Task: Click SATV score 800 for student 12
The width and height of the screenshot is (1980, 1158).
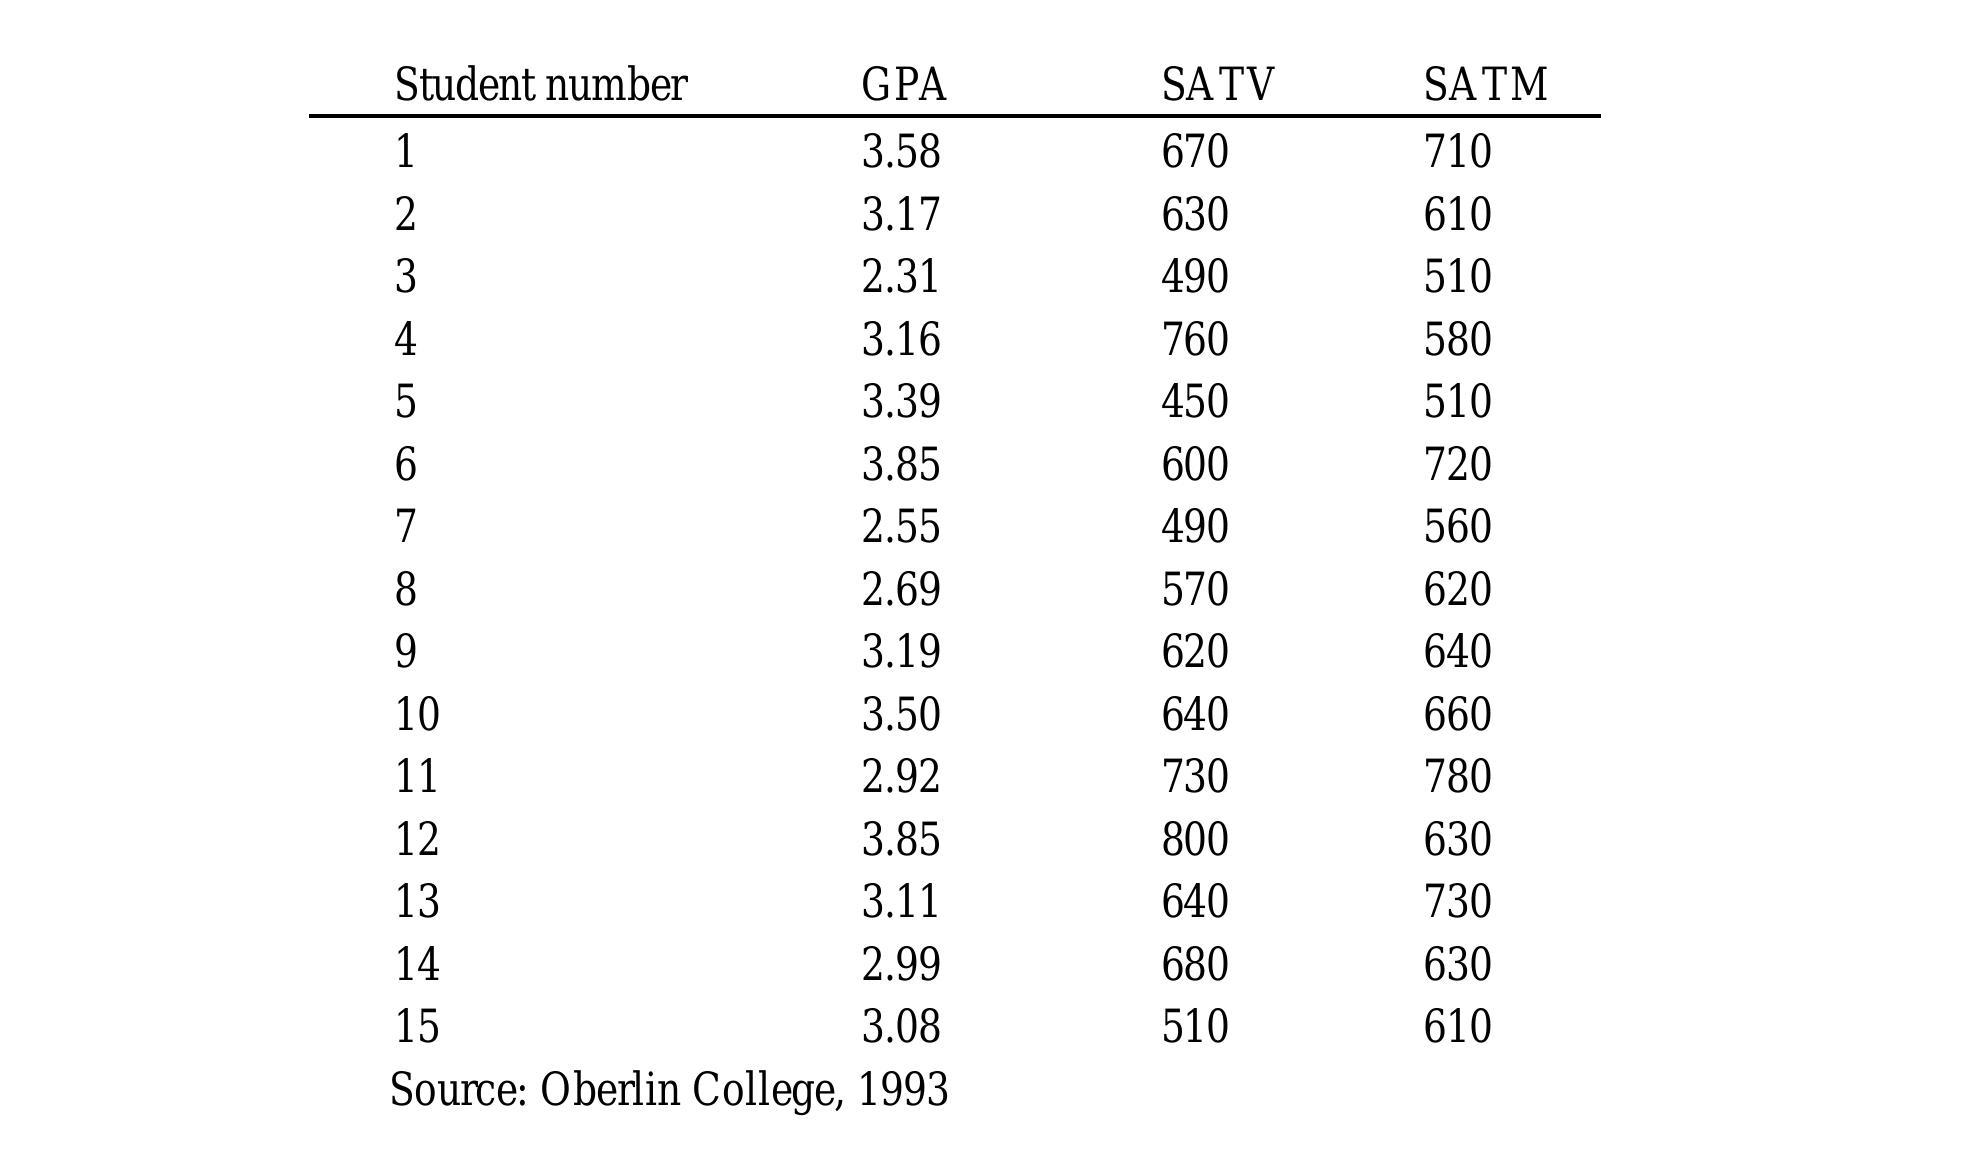Action: [x=1194, y=839]
